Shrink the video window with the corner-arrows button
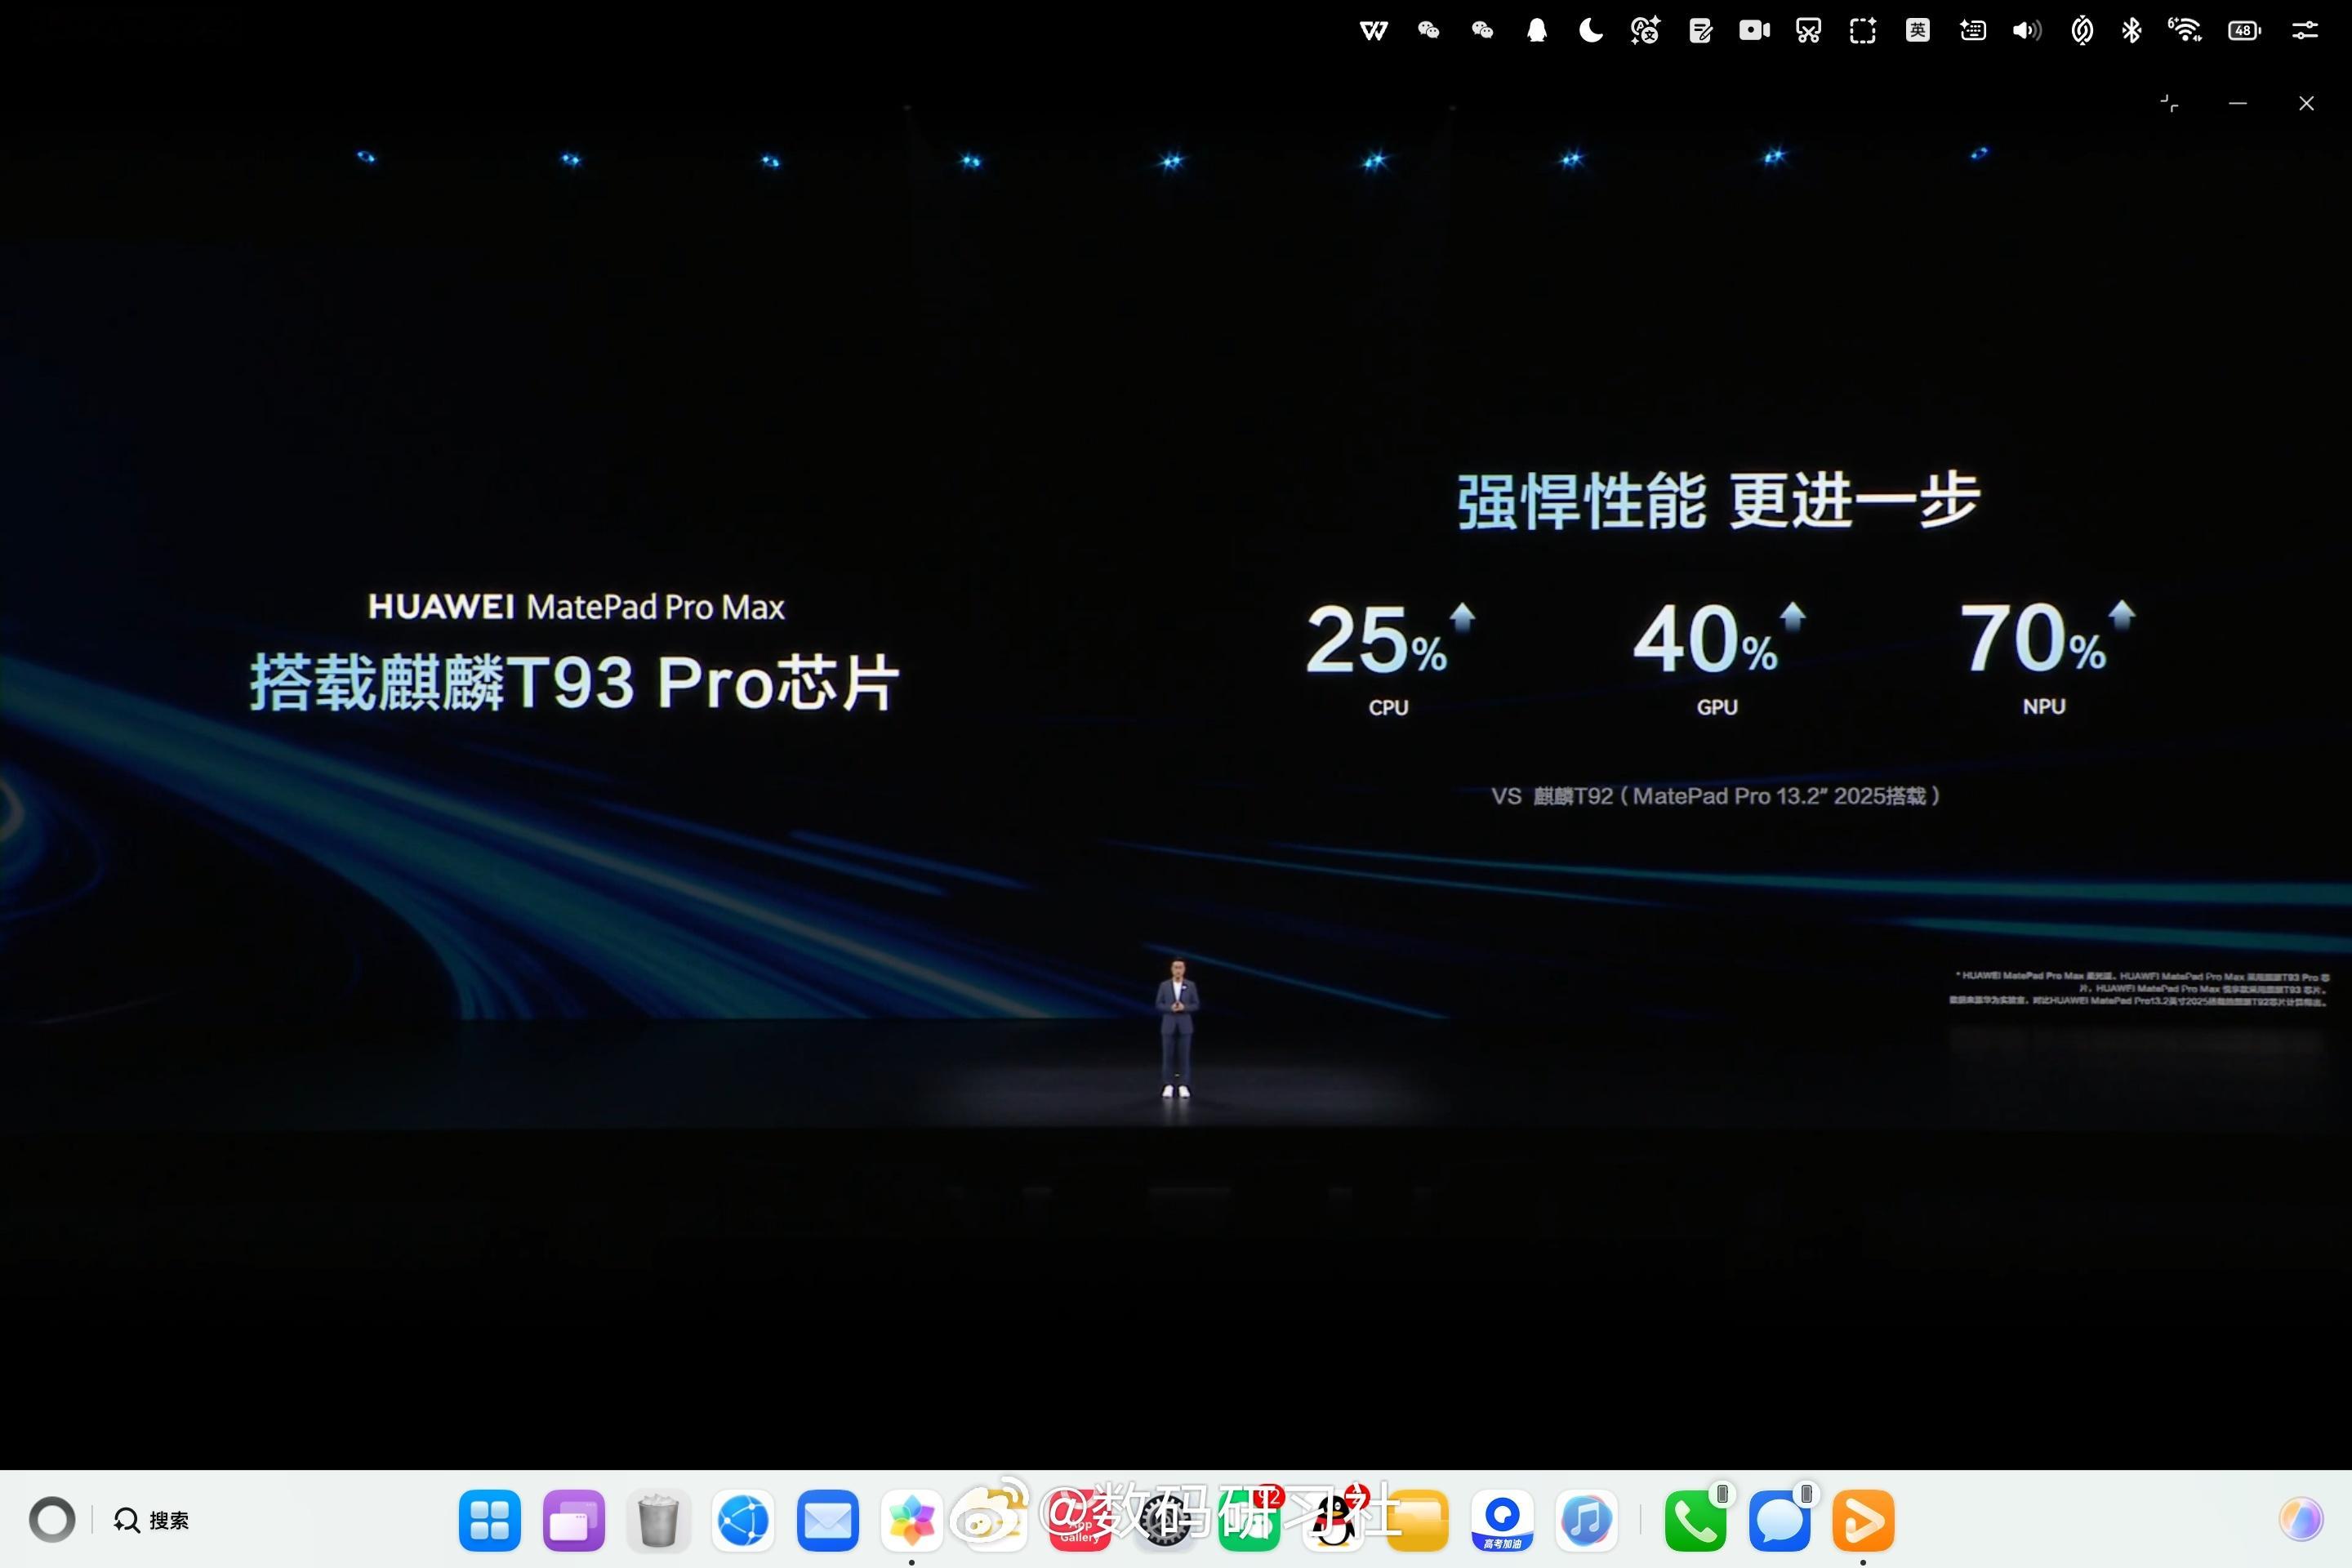Image resolution: width=2352 pixels, height=1568 pixels. [x=2169, y=103]
